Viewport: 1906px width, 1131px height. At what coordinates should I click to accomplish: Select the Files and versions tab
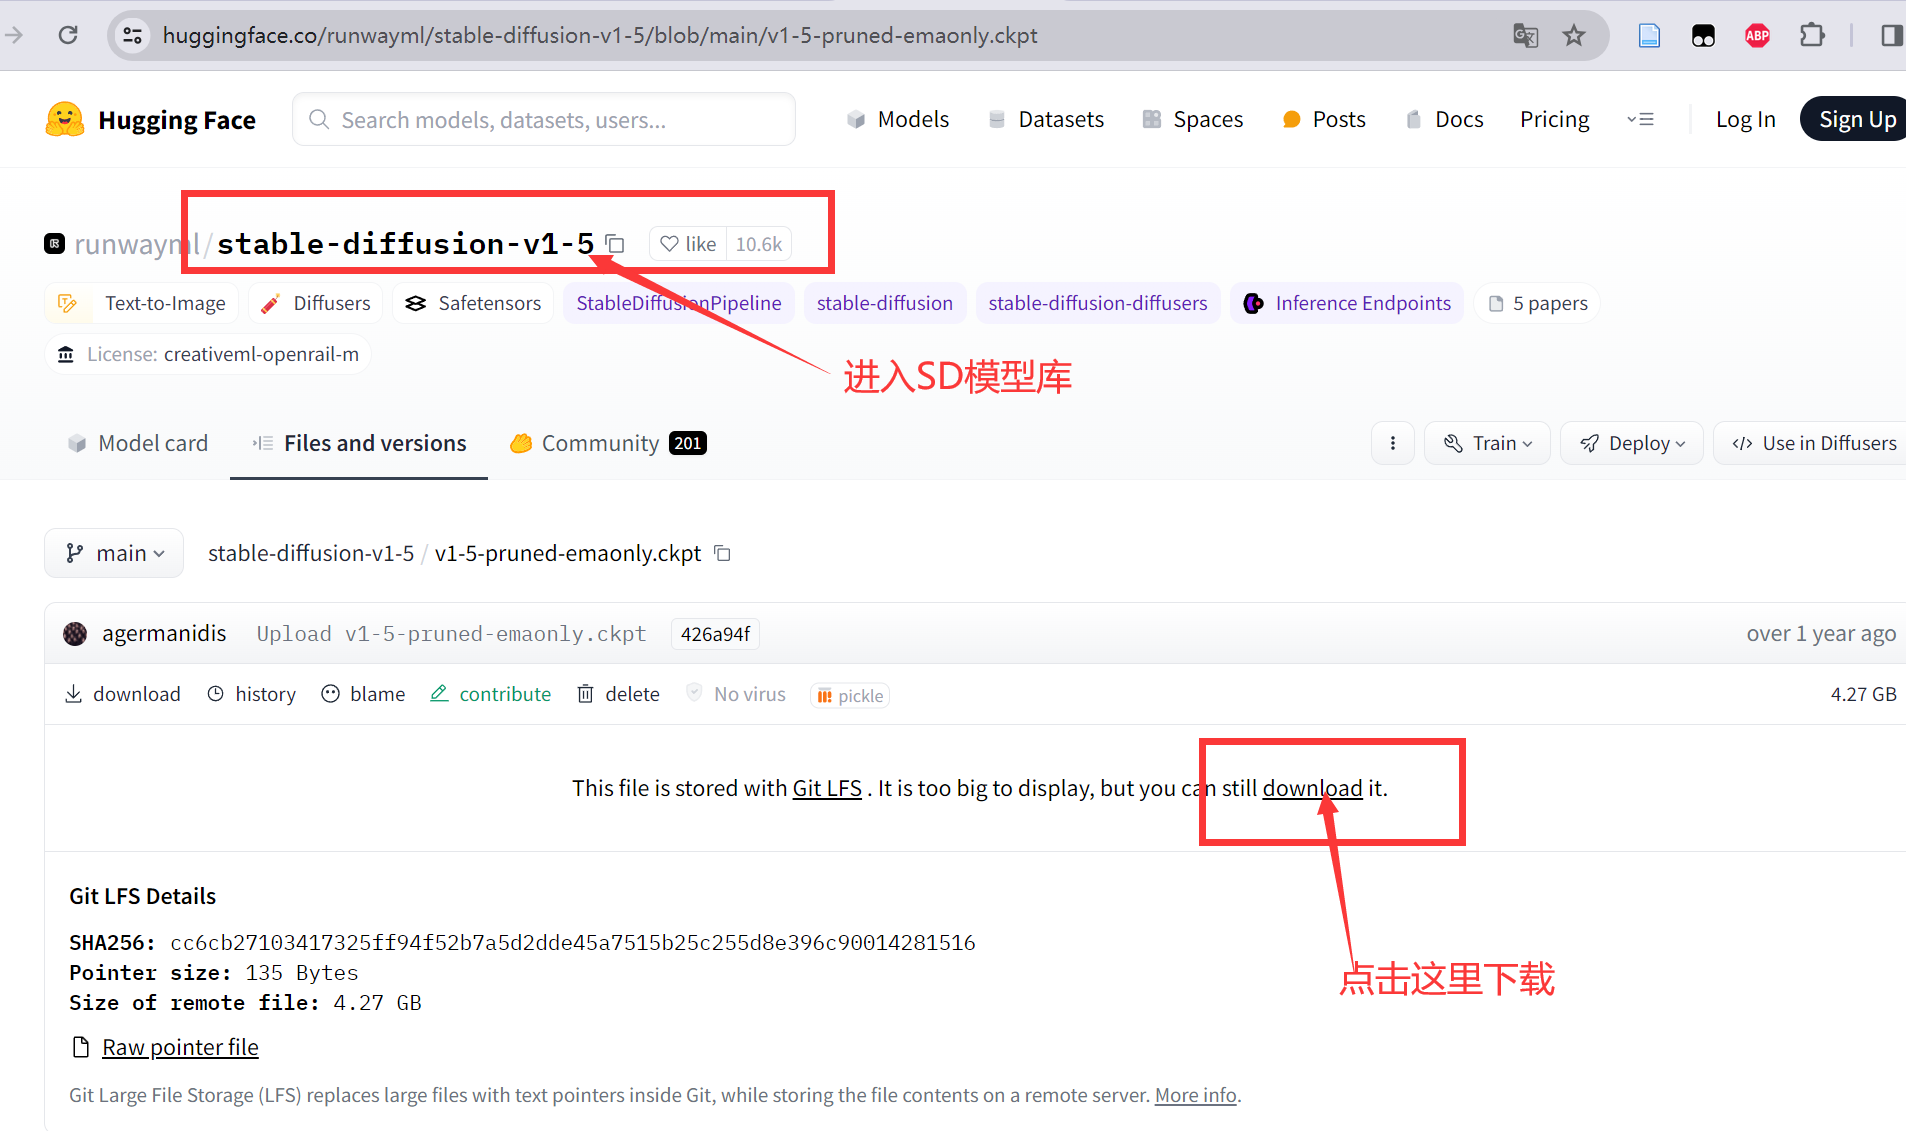tap(359, 443)
